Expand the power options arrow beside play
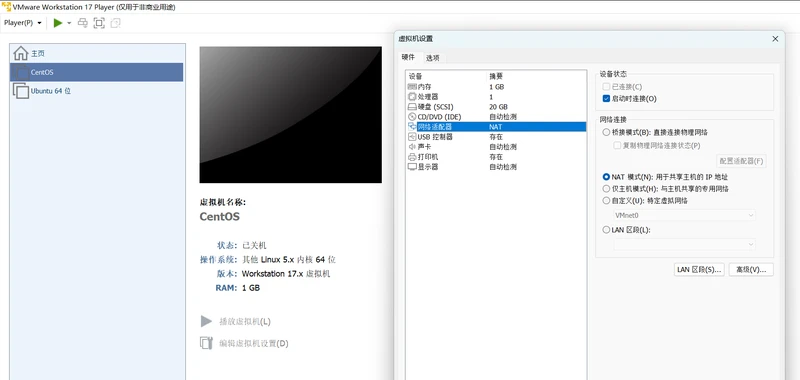 click(69, 23)
